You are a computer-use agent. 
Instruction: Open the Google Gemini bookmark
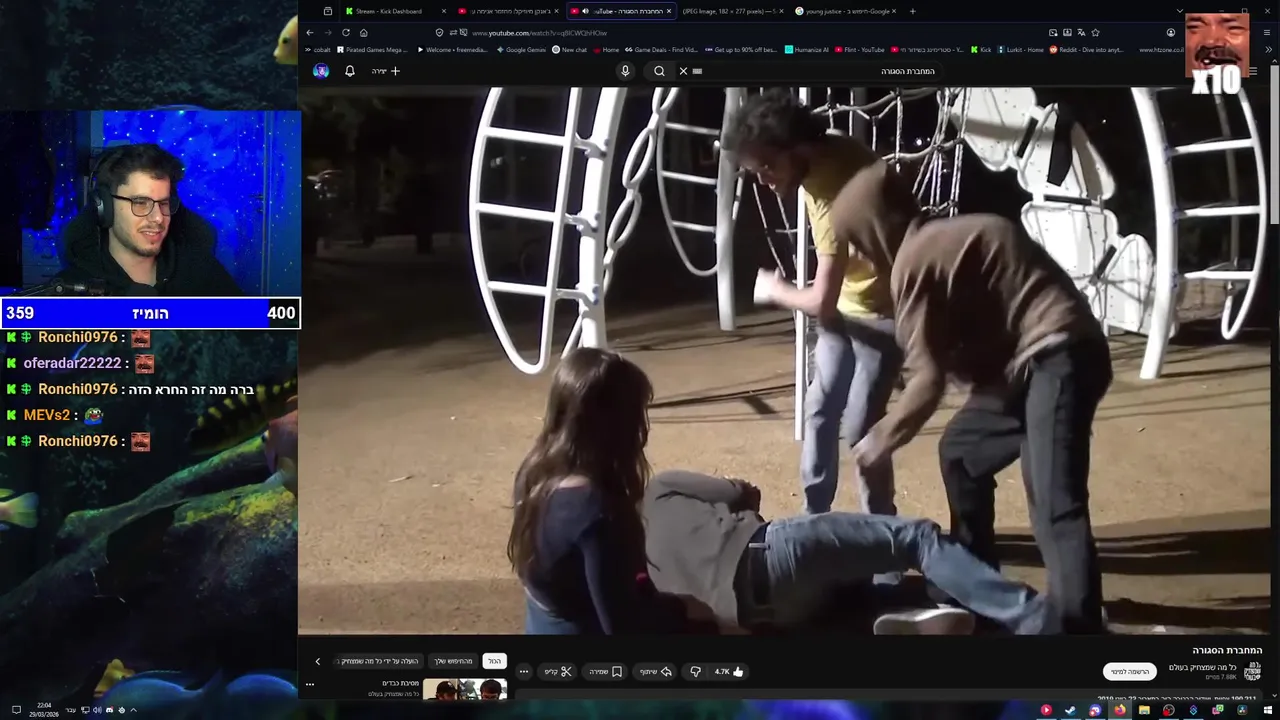point(521,49)
